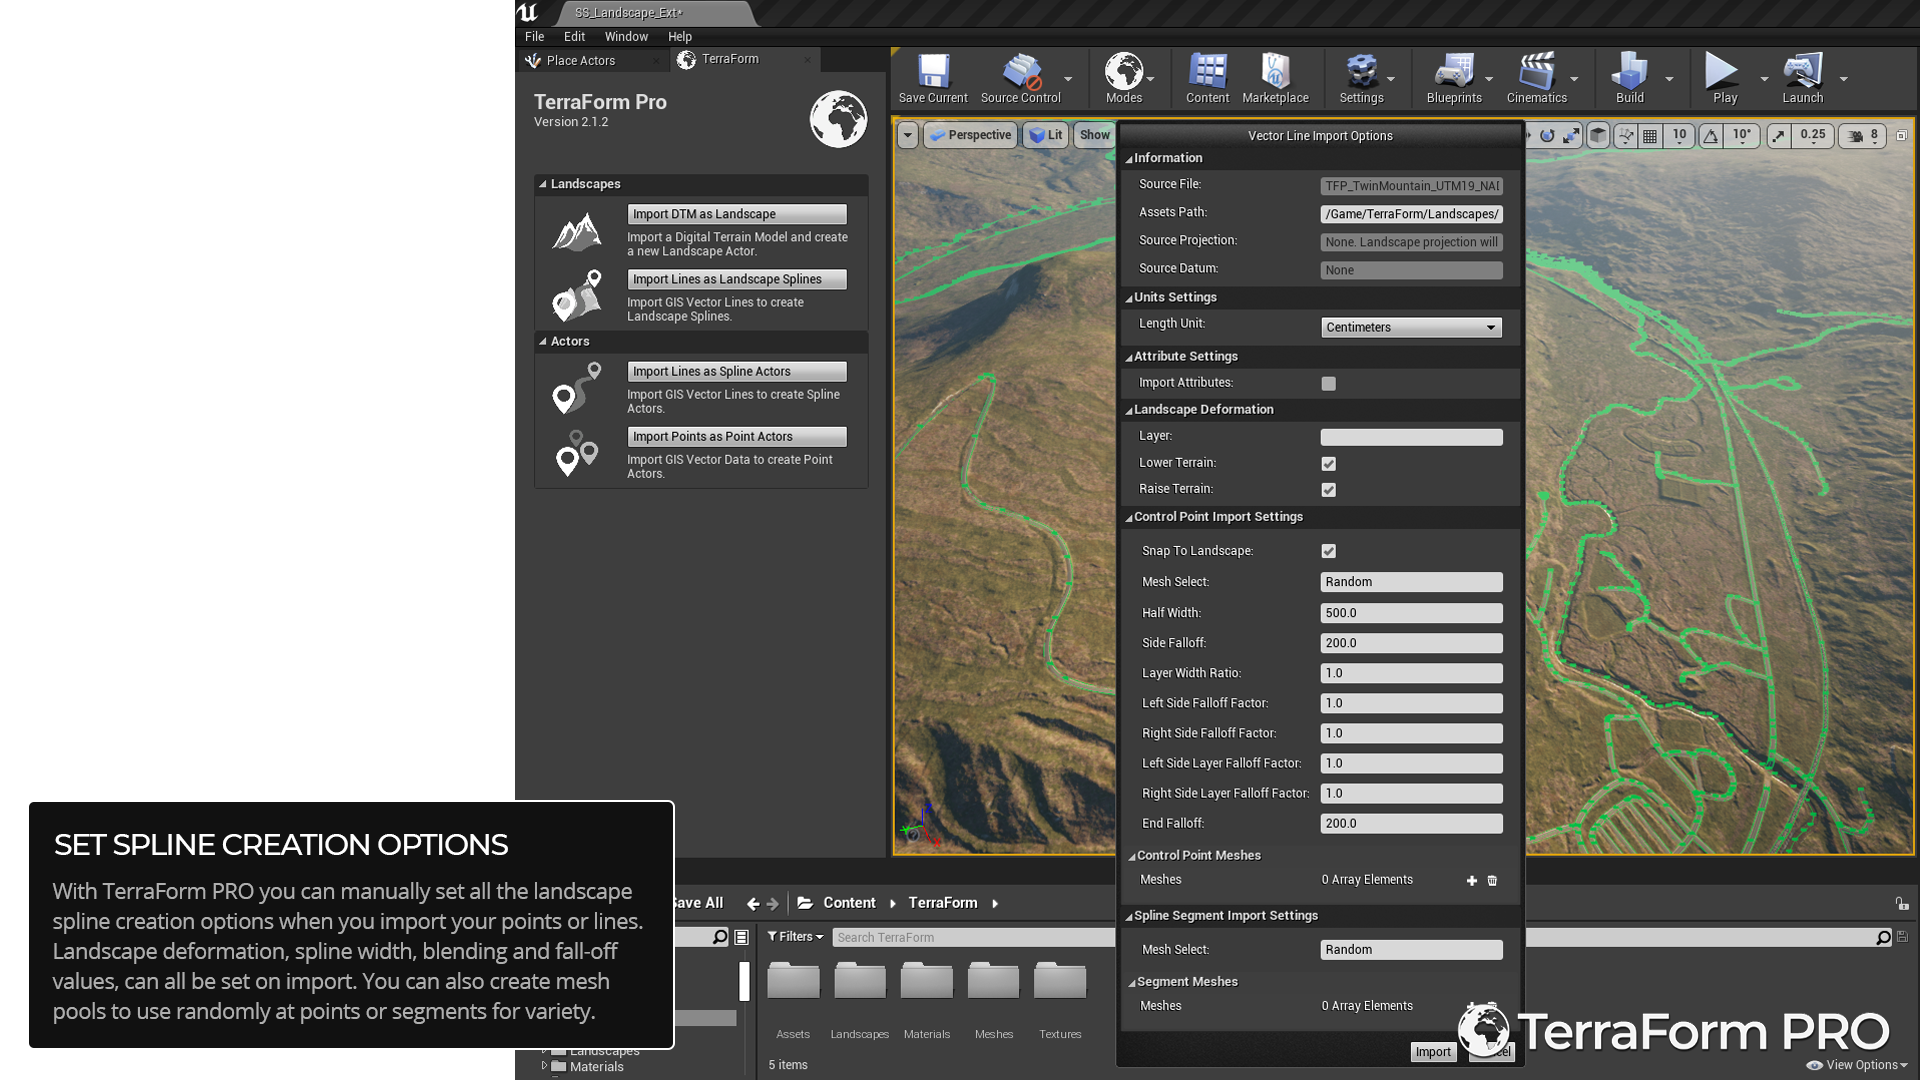The image size is (1920, 1080).
Task: Go forward in Content Browser history
Action: coord(773,904)
